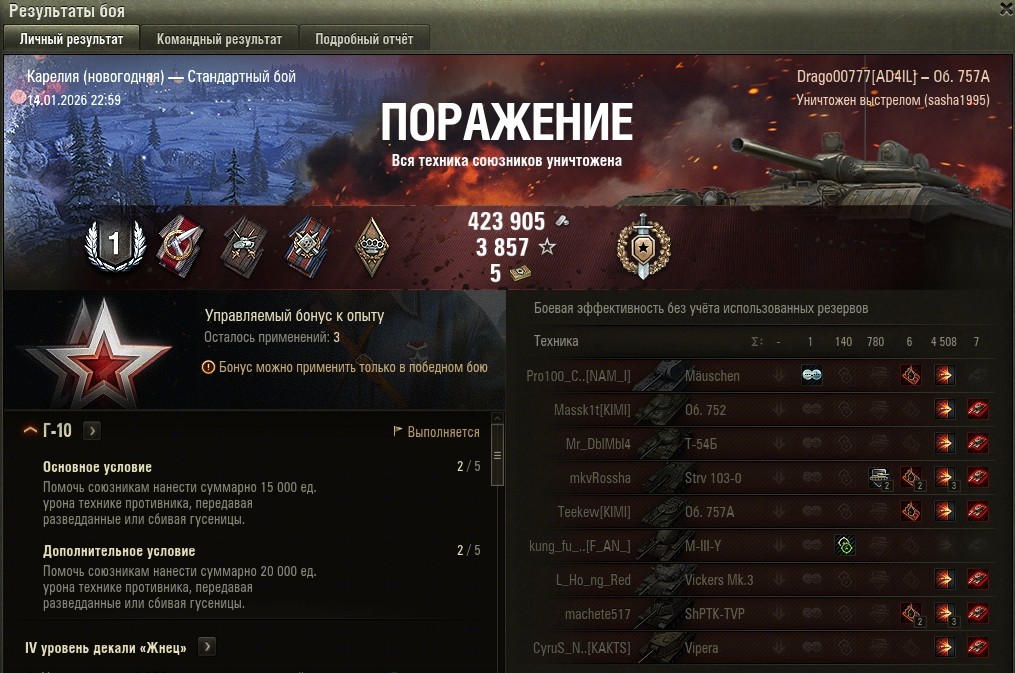Collapse the Г-10 mission section
The image size is (1015, 673).
30,430
